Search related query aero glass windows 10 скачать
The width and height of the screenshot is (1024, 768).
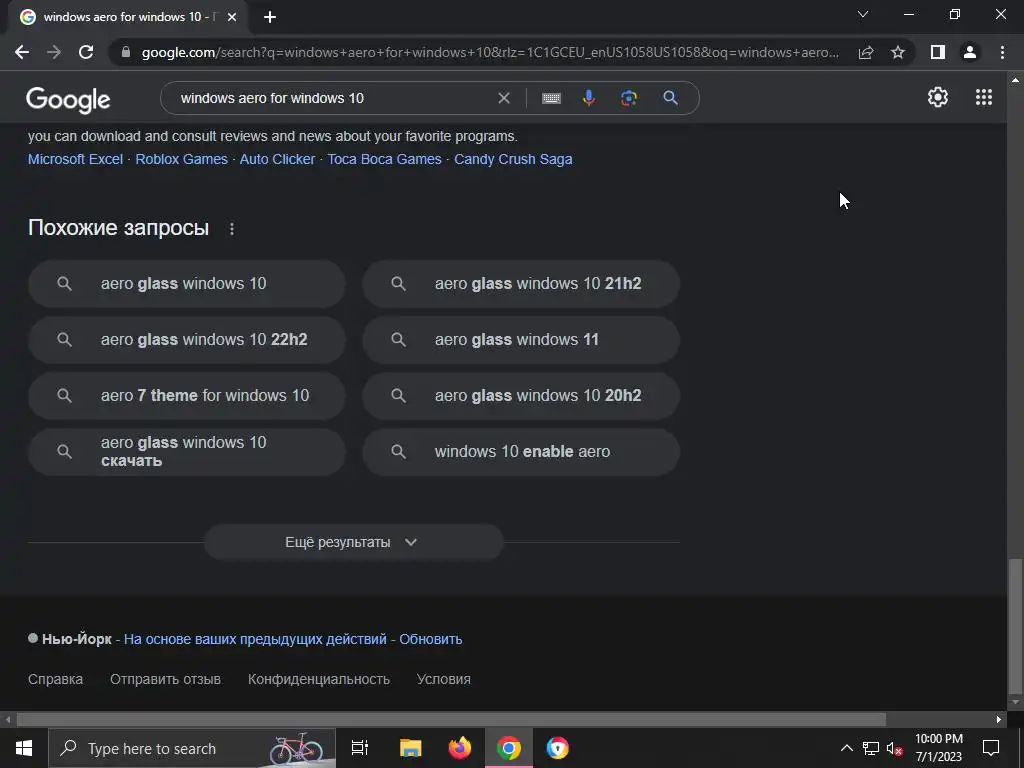[x=187, y=452]
